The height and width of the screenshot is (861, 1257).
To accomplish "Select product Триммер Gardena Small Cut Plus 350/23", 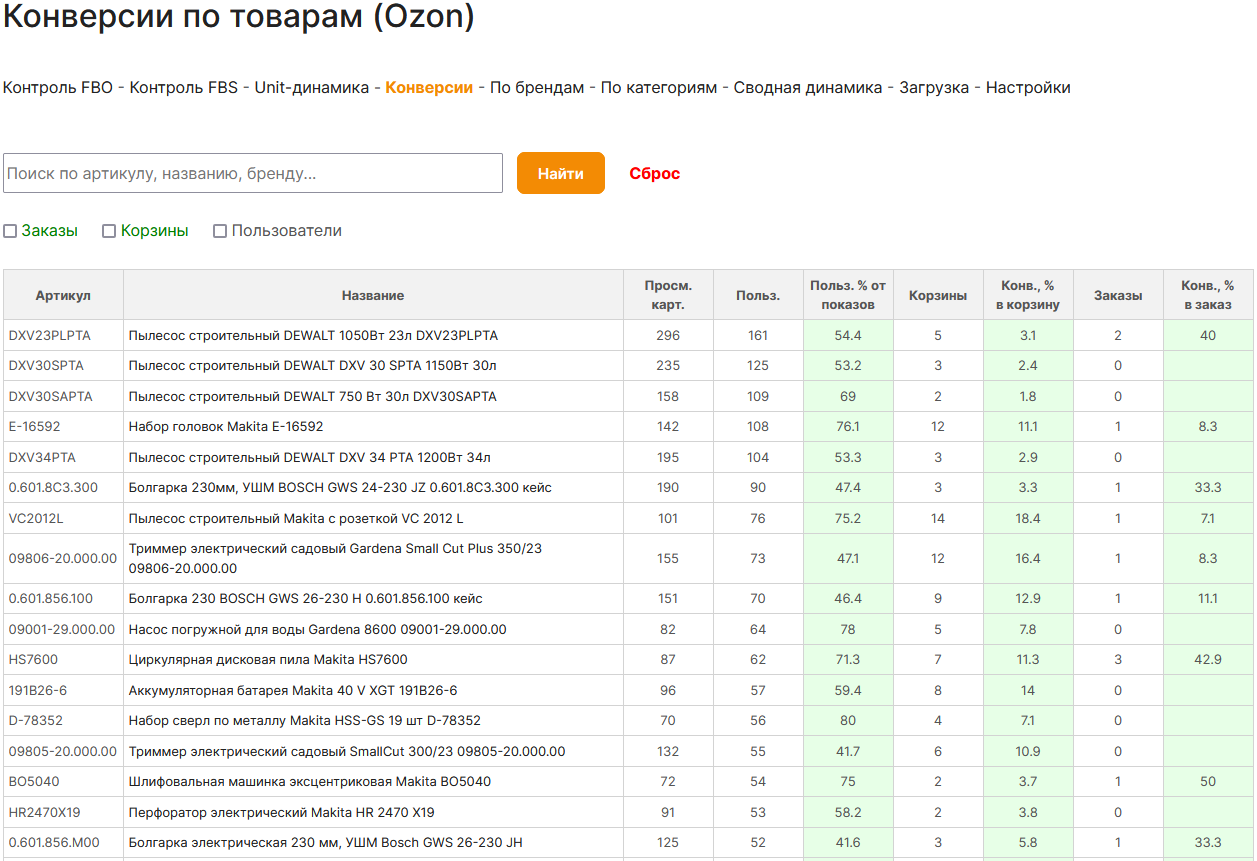I will [x=336, y=559].
